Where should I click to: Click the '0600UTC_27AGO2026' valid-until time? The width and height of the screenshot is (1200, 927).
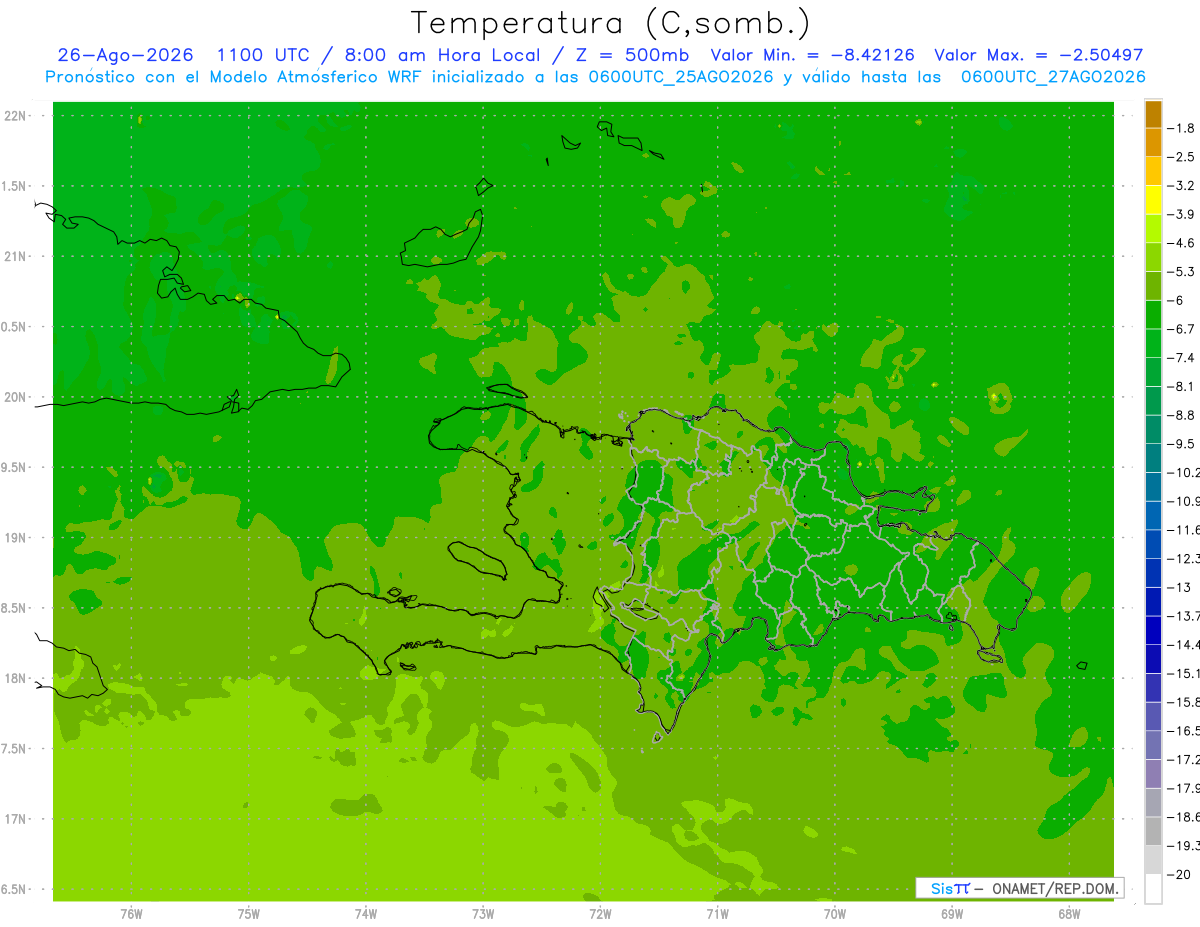point(1053,77)
